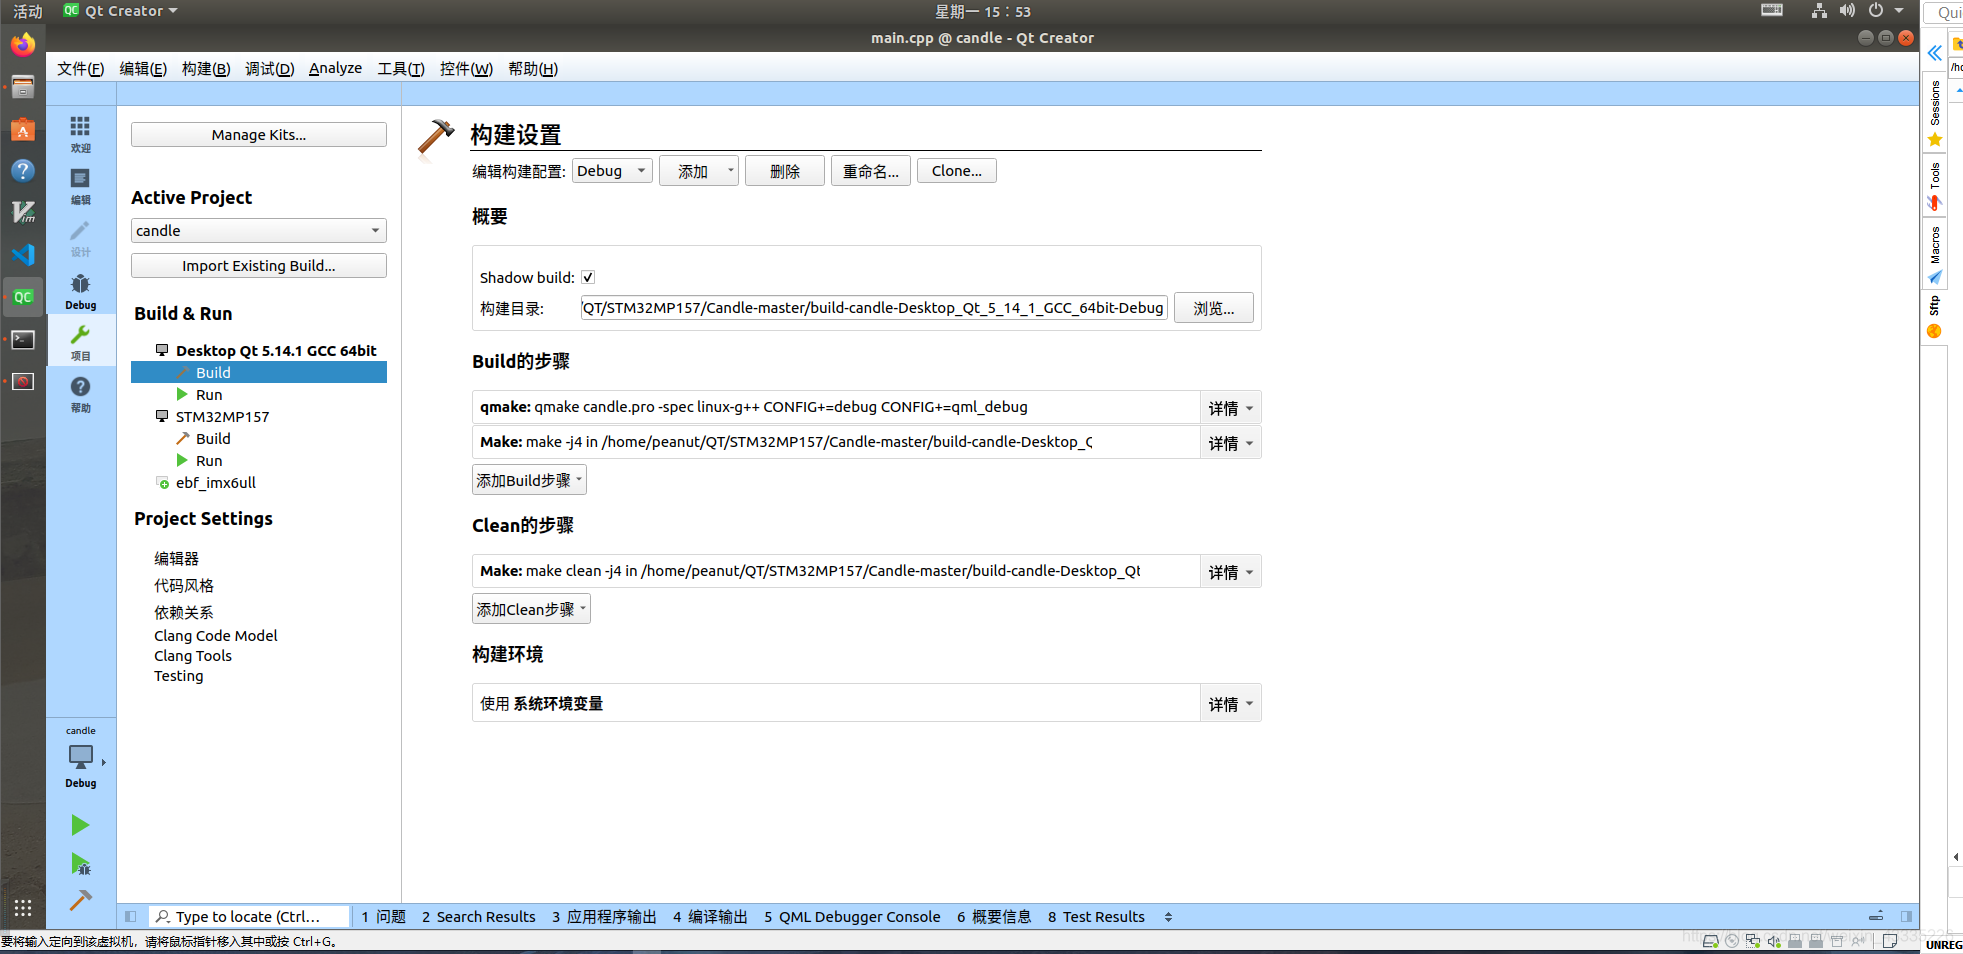The width and height of the screenshot is (1963, 954).
Task: Click the Manage Kits button
Action: pos(258,134)
